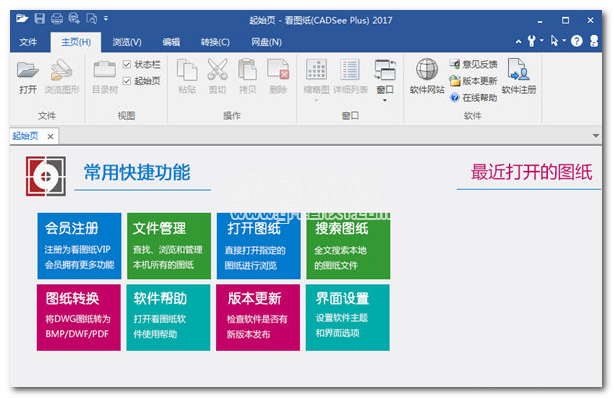Click the 版本更新 ribbon button

[x=473, y=81]
